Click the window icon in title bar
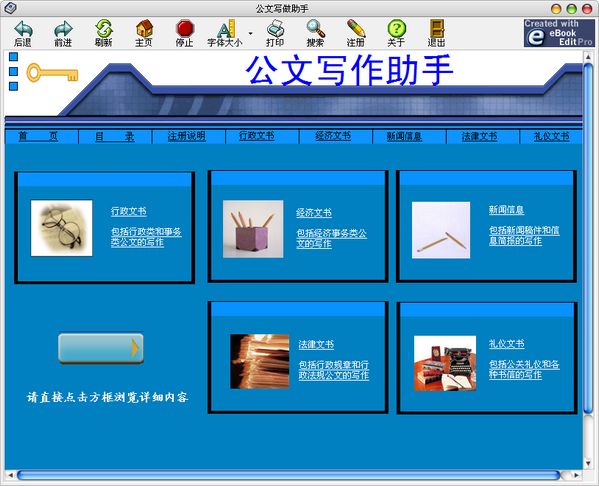The height and width of the screenshot is (486, 599). coord(10,8)
